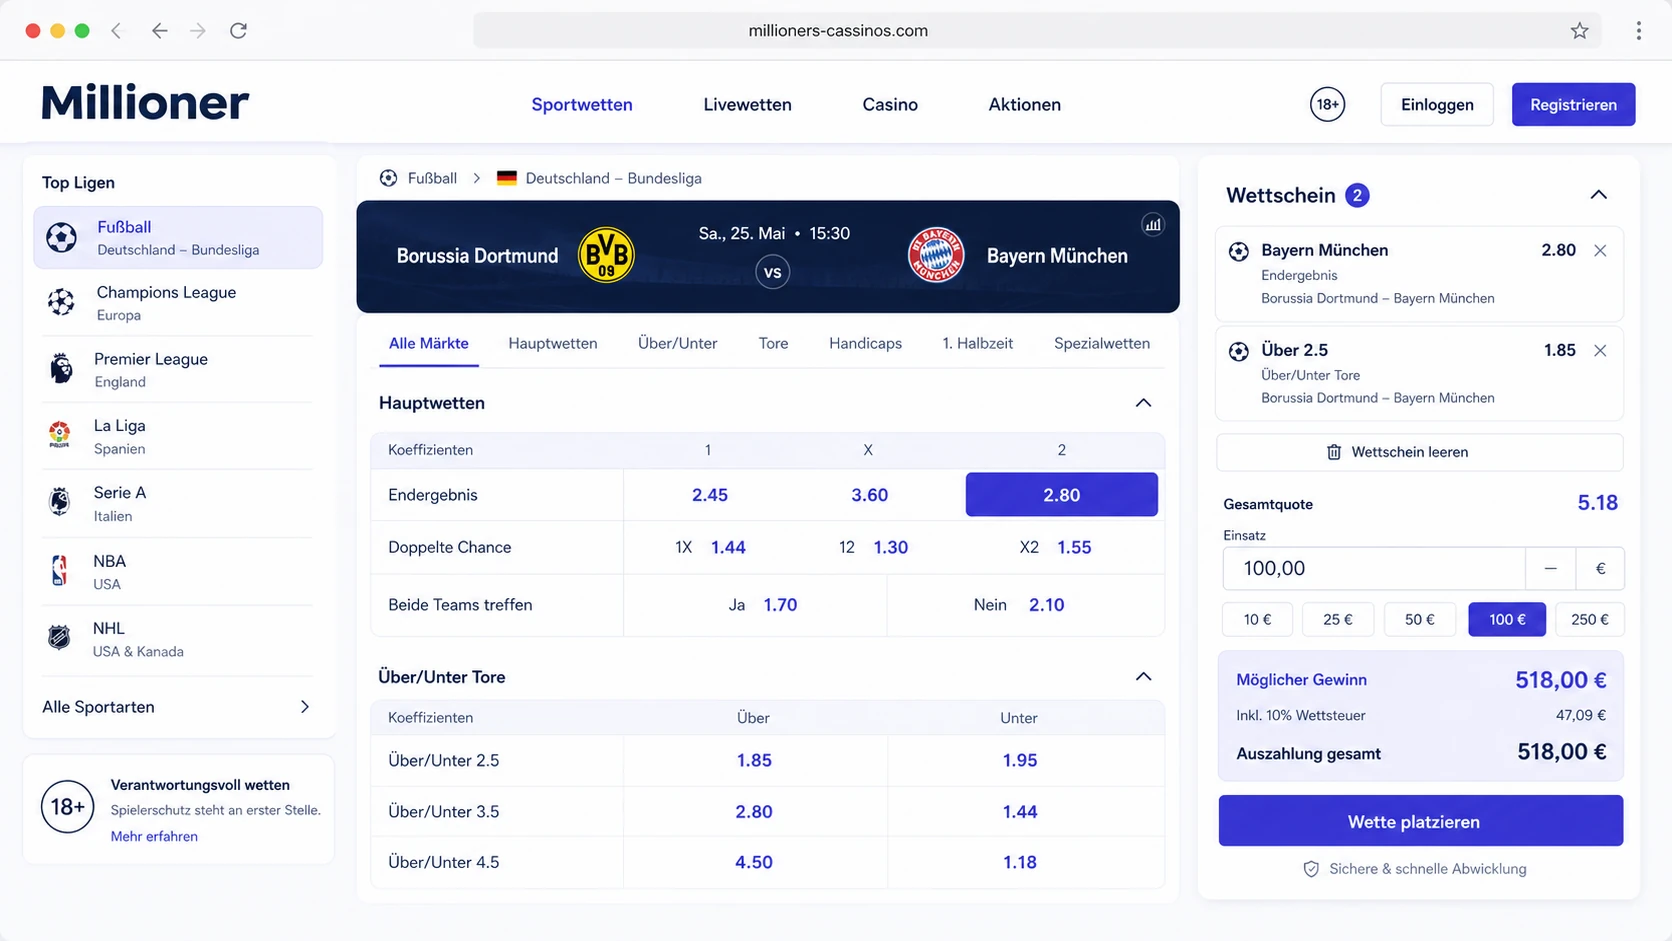Remove Über 2.5 bet from Wettschein

(x=1600, y=351)
